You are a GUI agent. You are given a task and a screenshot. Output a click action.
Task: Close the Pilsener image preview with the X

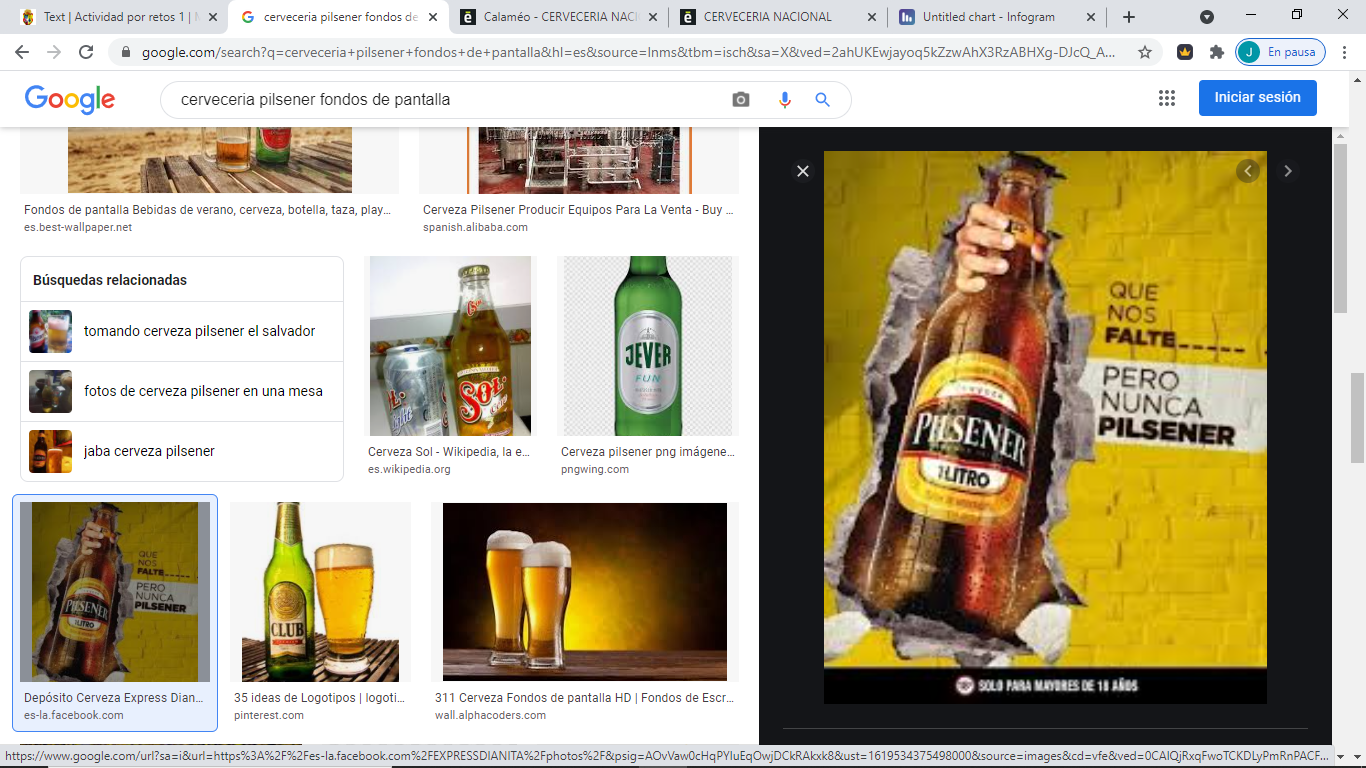(803, 171)
